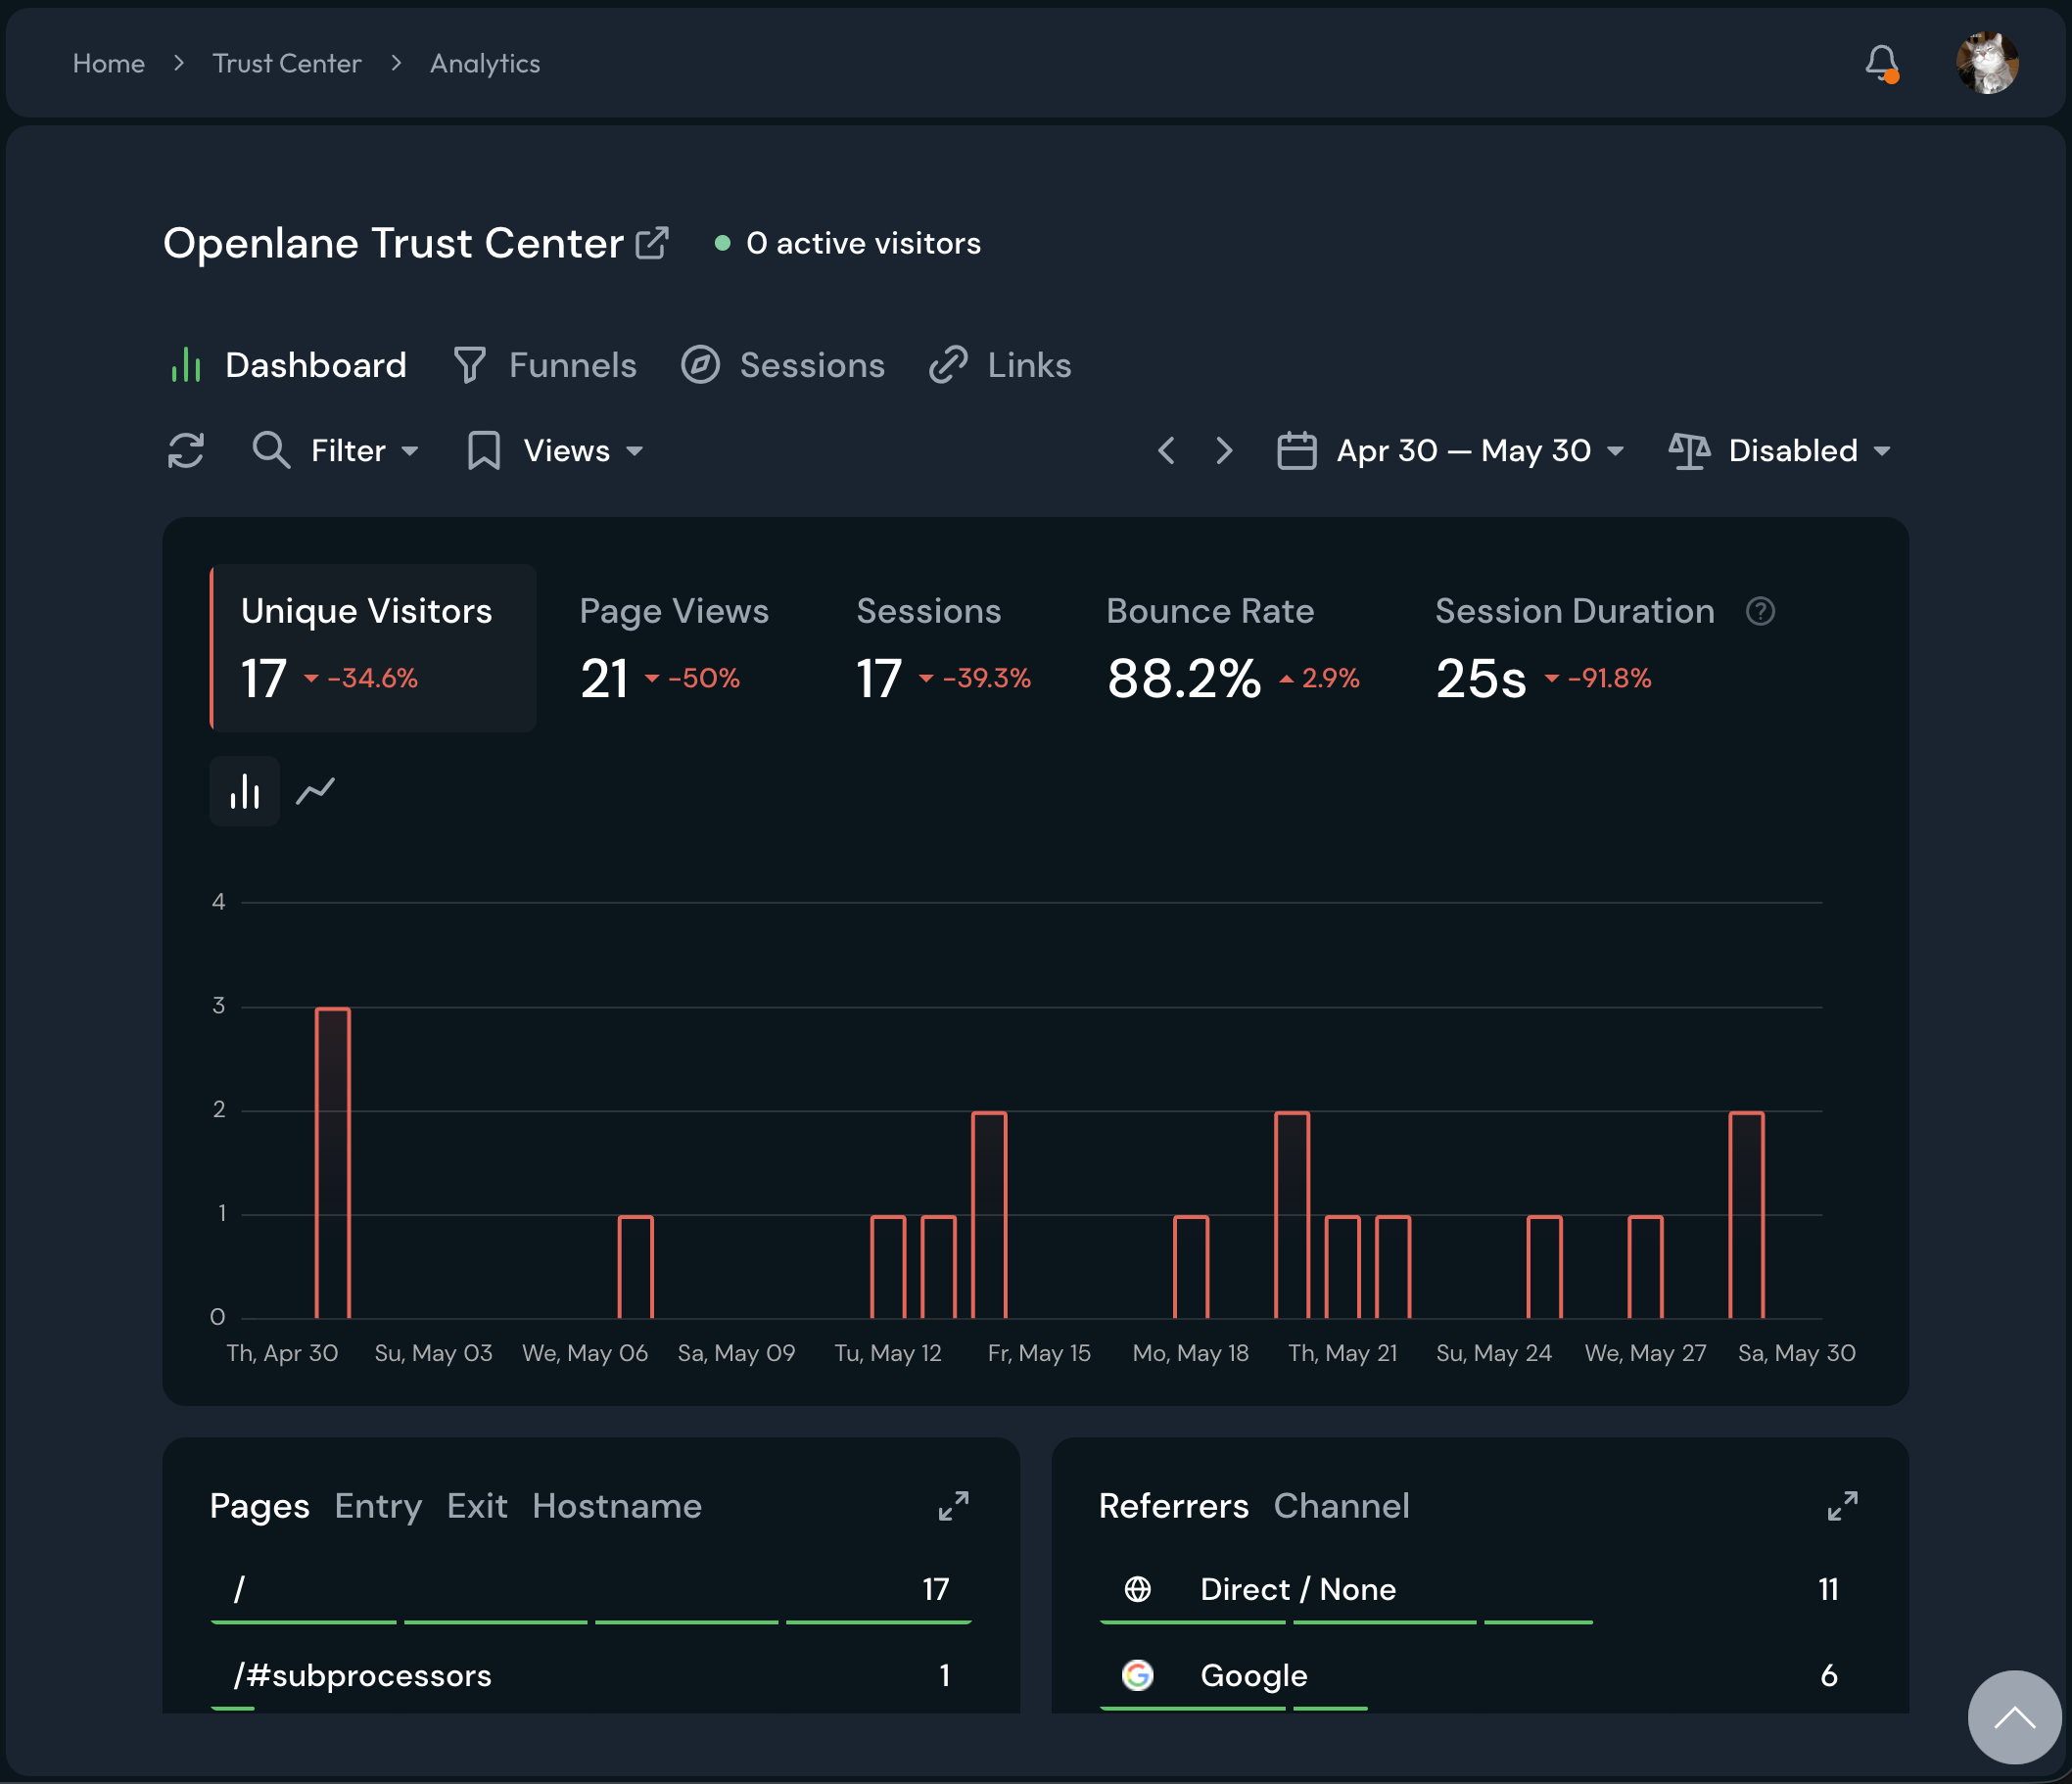Image resolution: width=2072 pixels, height=1784 pixels.
Task: Switch to the Sessions tab
Action: (x=782, y=365)
